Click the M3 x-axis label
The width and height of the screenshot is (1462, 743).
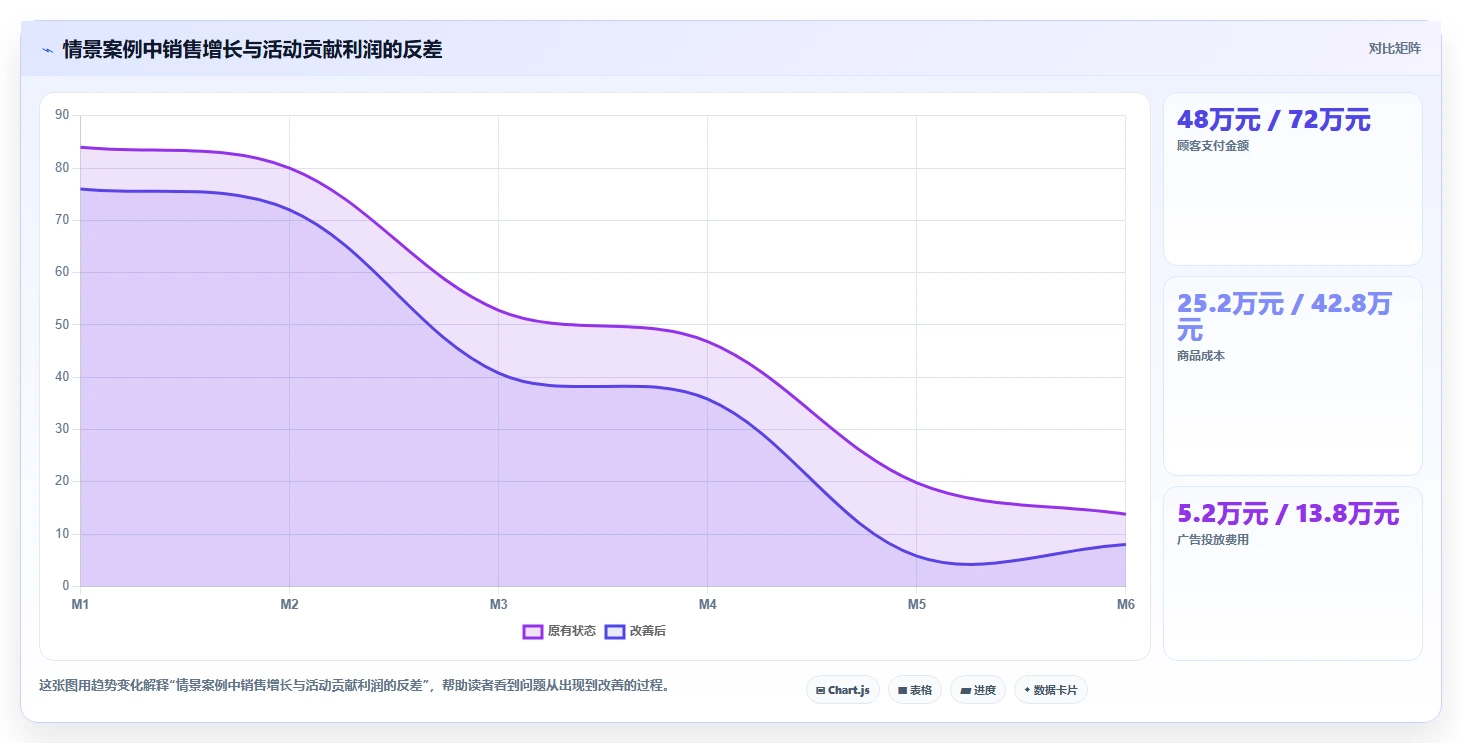[x=498, y=604]
